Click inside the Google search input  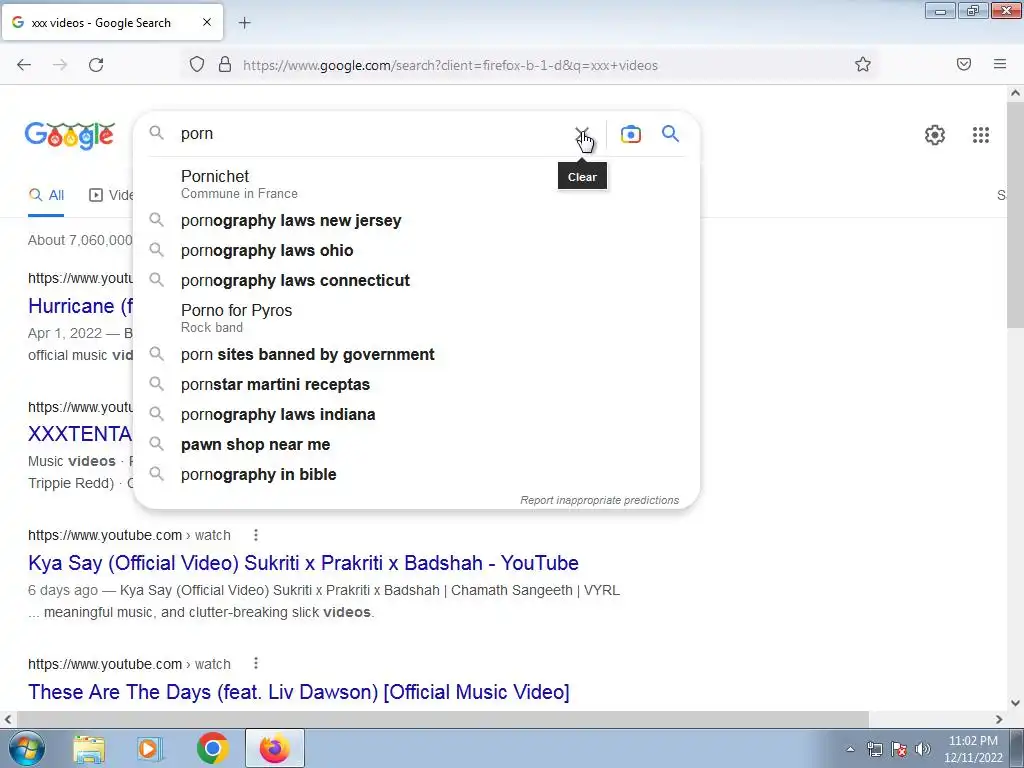point(372,134)
